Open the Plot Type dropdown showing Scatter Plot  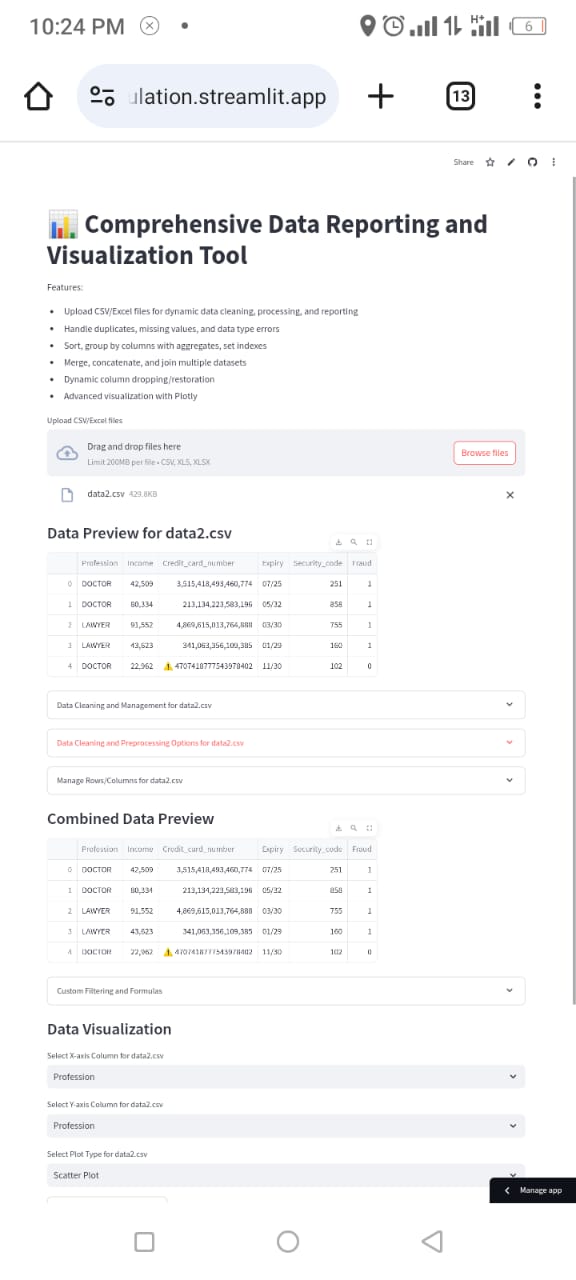point(286,1175)
